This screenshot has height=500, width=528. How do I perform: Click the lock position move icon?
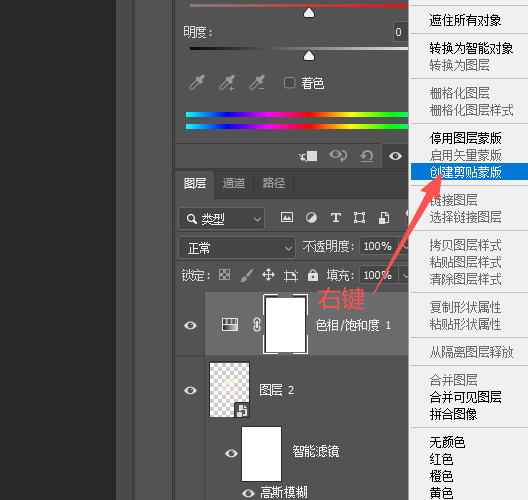[268, 275]
